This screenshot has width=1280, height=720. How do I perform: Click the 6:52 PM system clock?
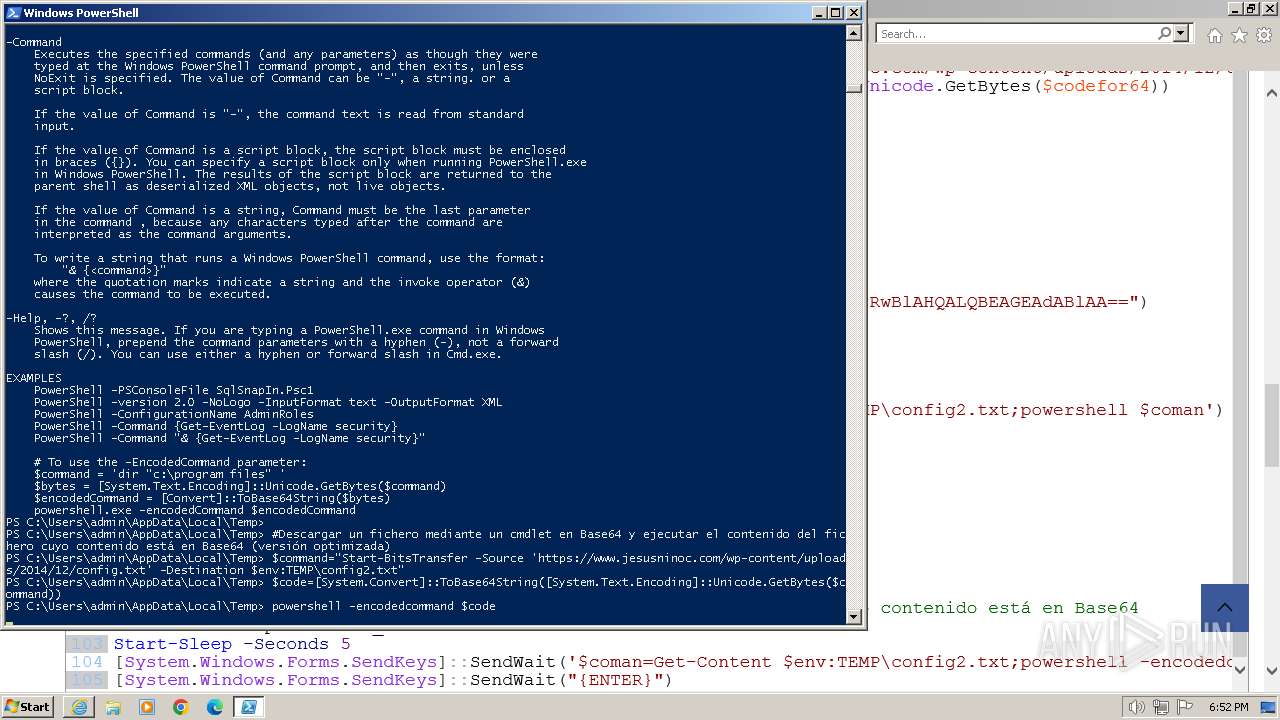[x=1228, y=707]
